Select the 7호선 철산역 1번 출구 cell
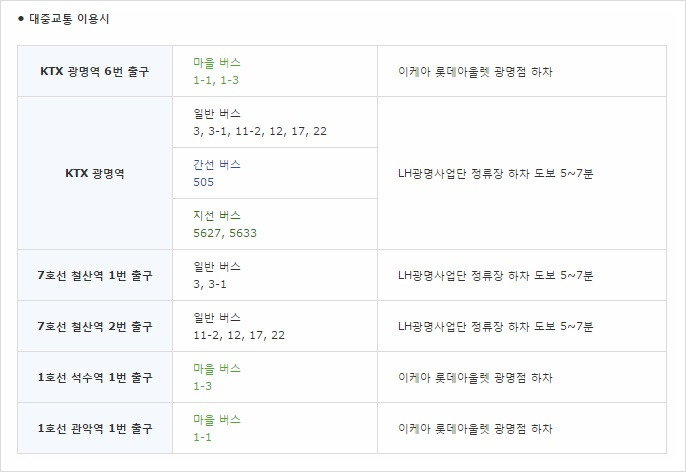Image resolution: width=686 pixels, height=472 pixels. click(x=95, y=275)
